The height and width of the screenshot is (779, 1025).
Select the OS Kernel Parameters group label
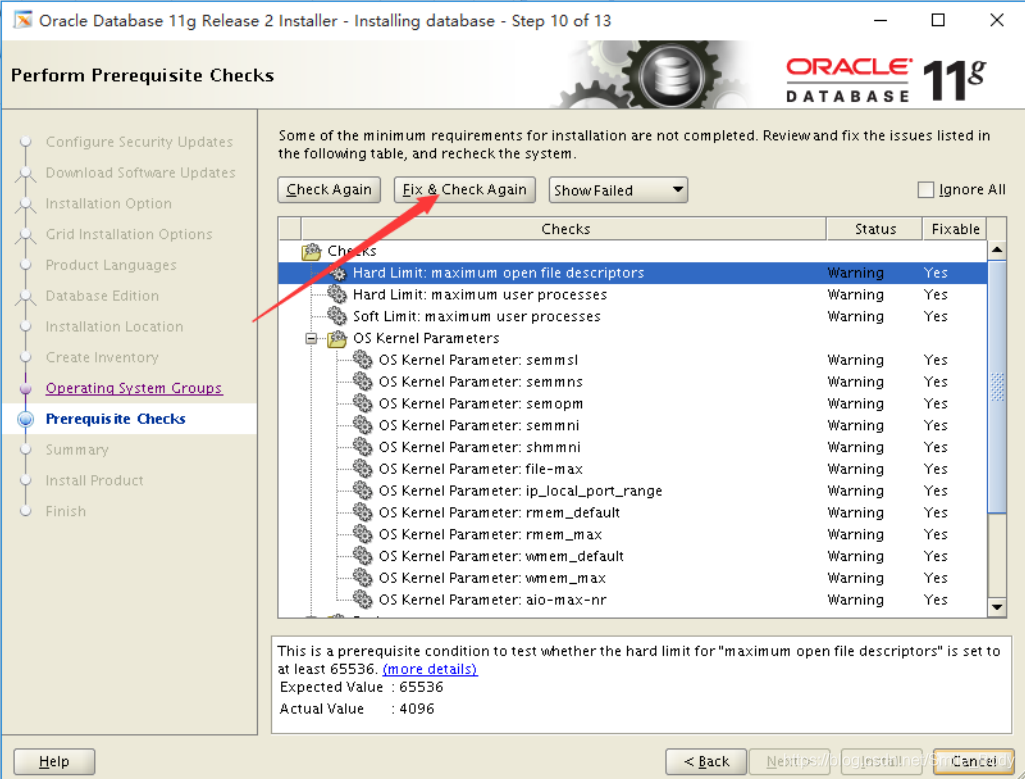click(x=426, y=339)
